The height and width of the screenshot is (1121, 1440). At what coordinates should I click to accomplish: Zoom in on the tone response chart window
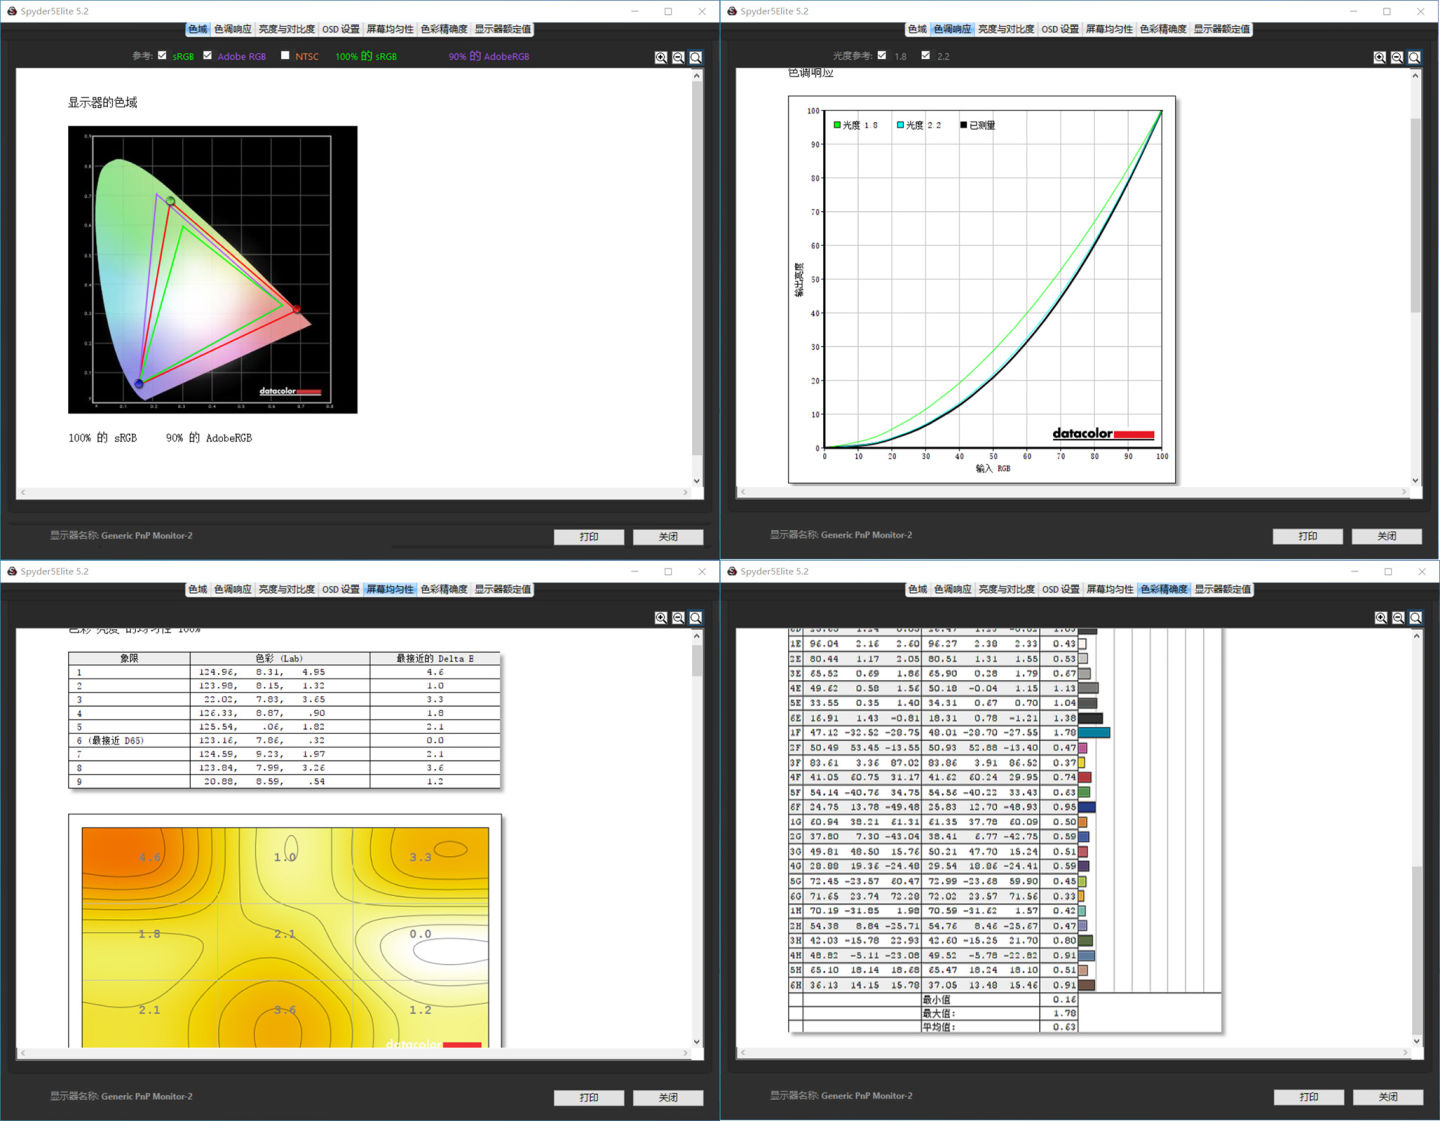tap(1380, 57)
